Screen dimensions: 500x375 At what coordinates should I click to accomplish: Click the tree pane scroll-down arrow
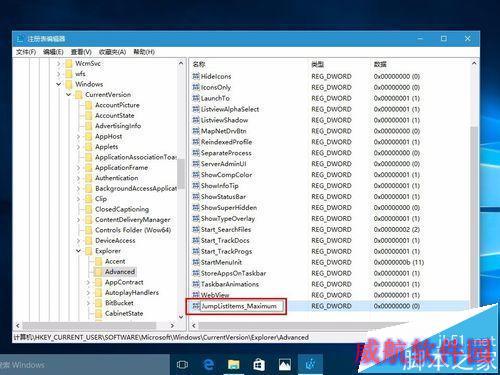181,317
